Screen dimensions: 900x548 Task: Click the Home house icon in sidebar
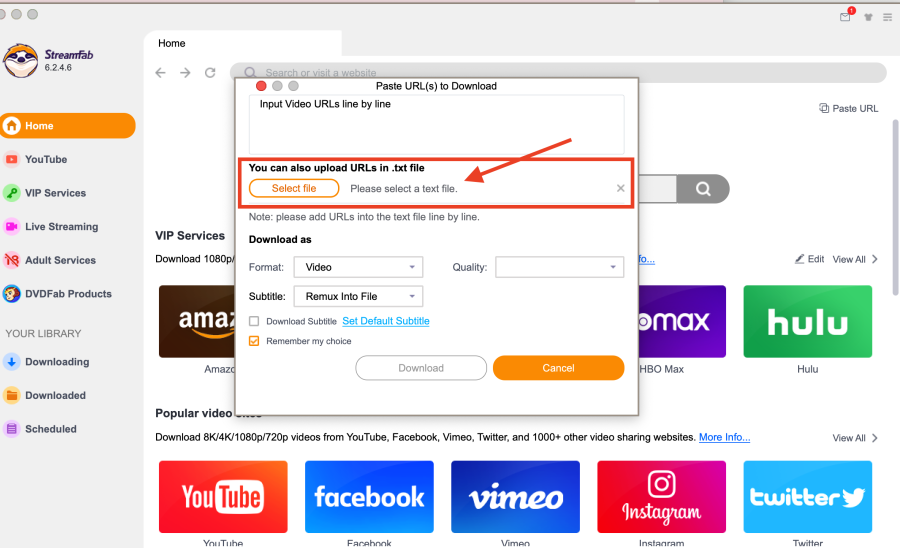click(x=11, y=126)
